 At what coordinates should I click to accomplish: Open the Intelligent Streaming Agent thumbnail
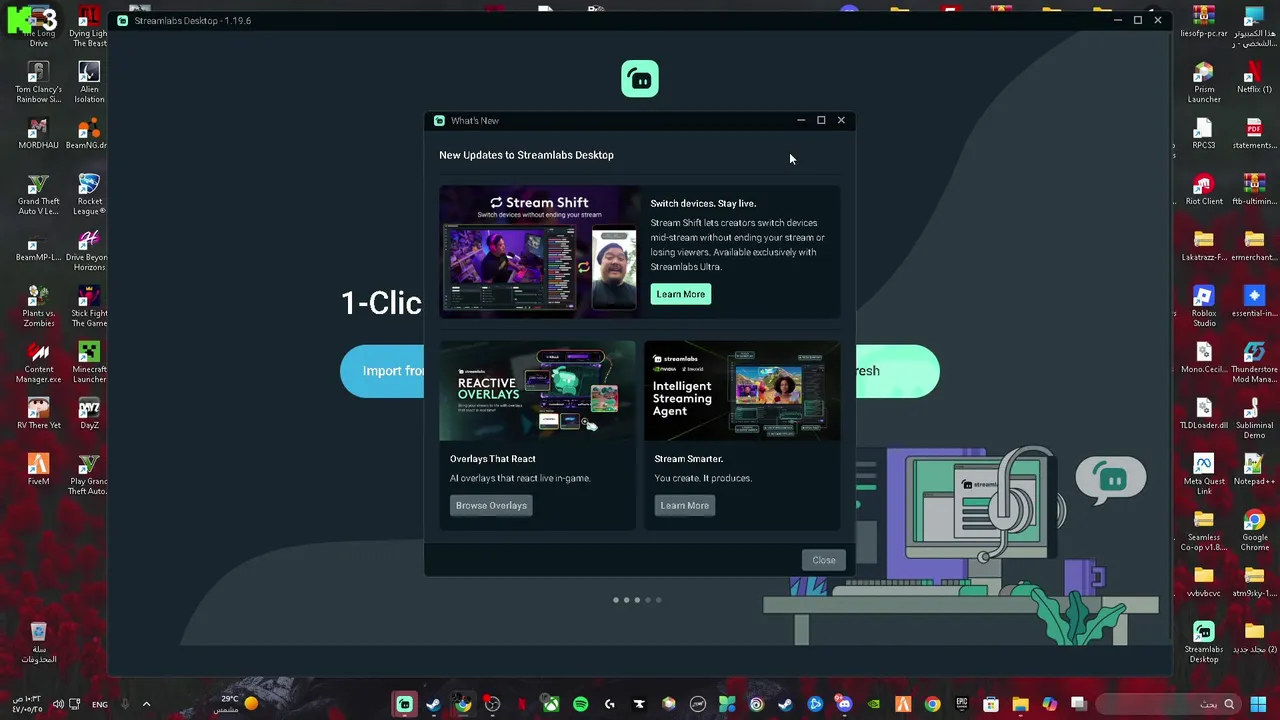pyautogui.click(x=742, y=391)
